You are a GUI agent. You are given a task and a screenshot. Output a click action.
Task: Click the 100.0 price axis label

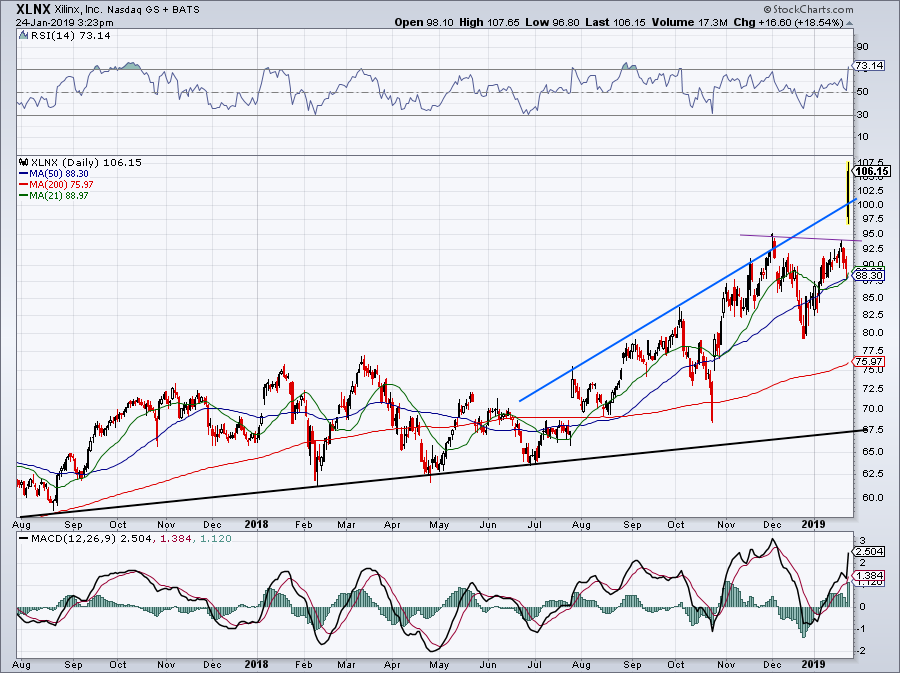click(871, 204)
